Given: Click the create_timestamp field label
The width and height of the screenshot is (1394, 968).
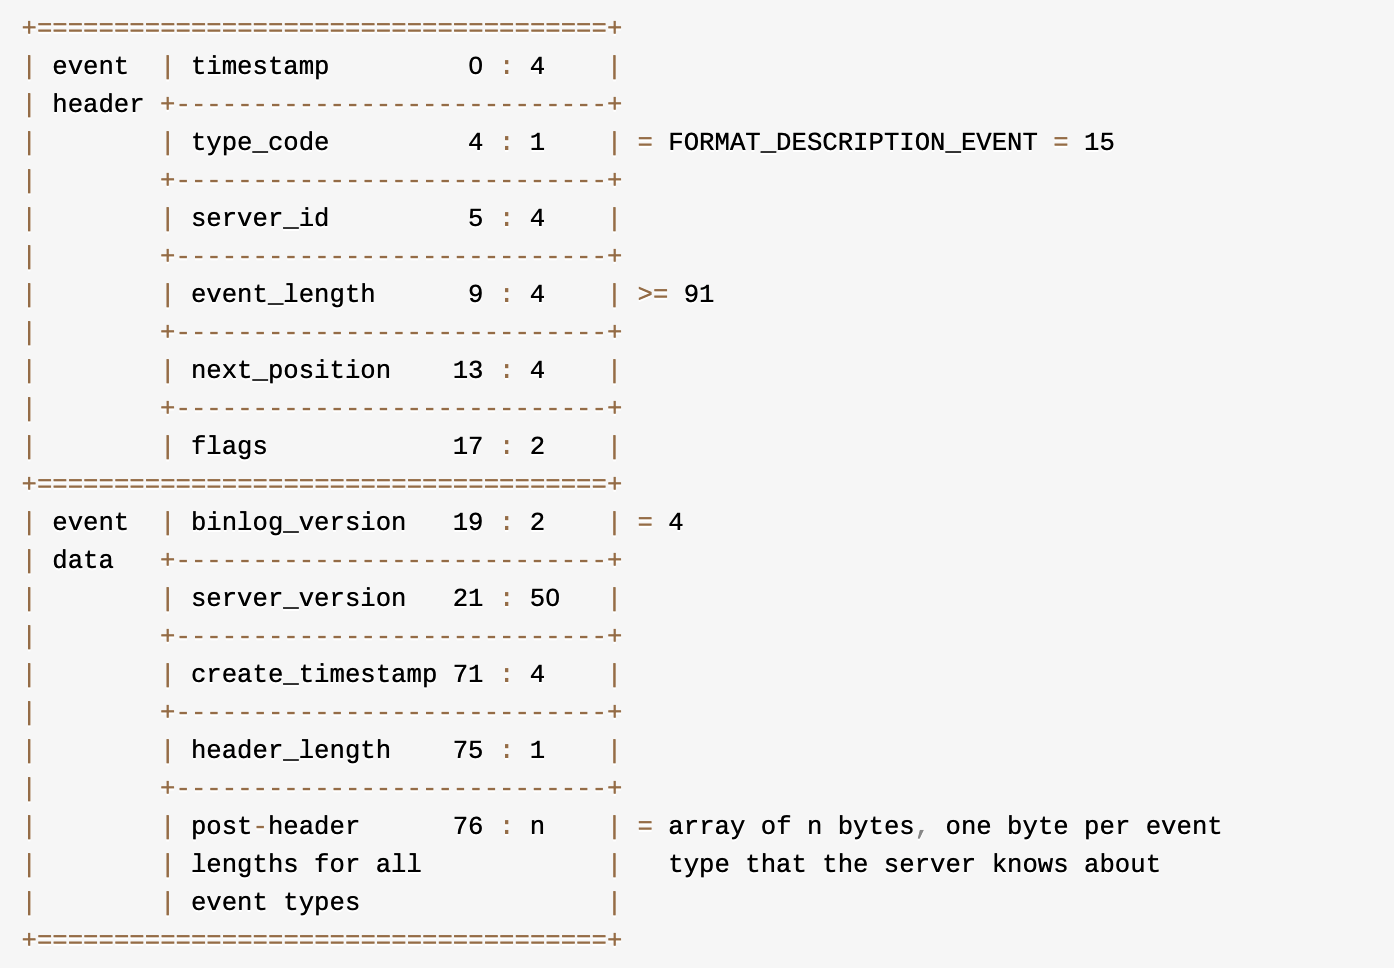Looking at the screenshot, I should tap(314, 674).
